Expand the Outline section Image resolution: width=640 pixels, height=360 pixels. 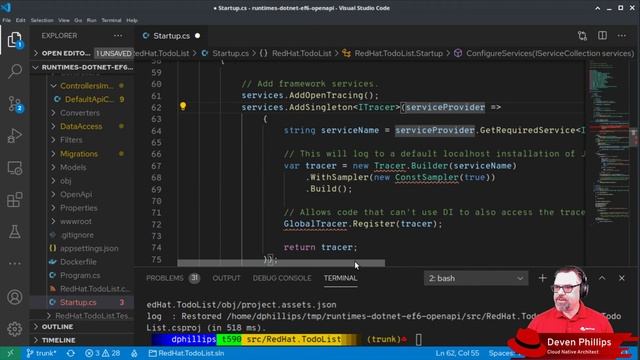click(82, 327)
